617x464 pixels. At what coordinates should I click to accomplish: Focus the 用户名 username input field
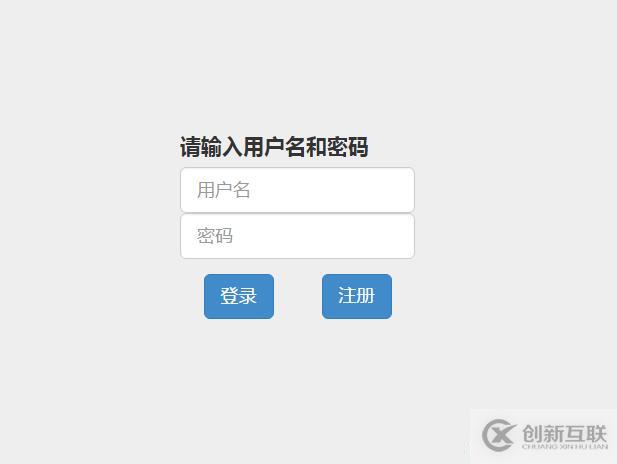[x=297, y=190]
